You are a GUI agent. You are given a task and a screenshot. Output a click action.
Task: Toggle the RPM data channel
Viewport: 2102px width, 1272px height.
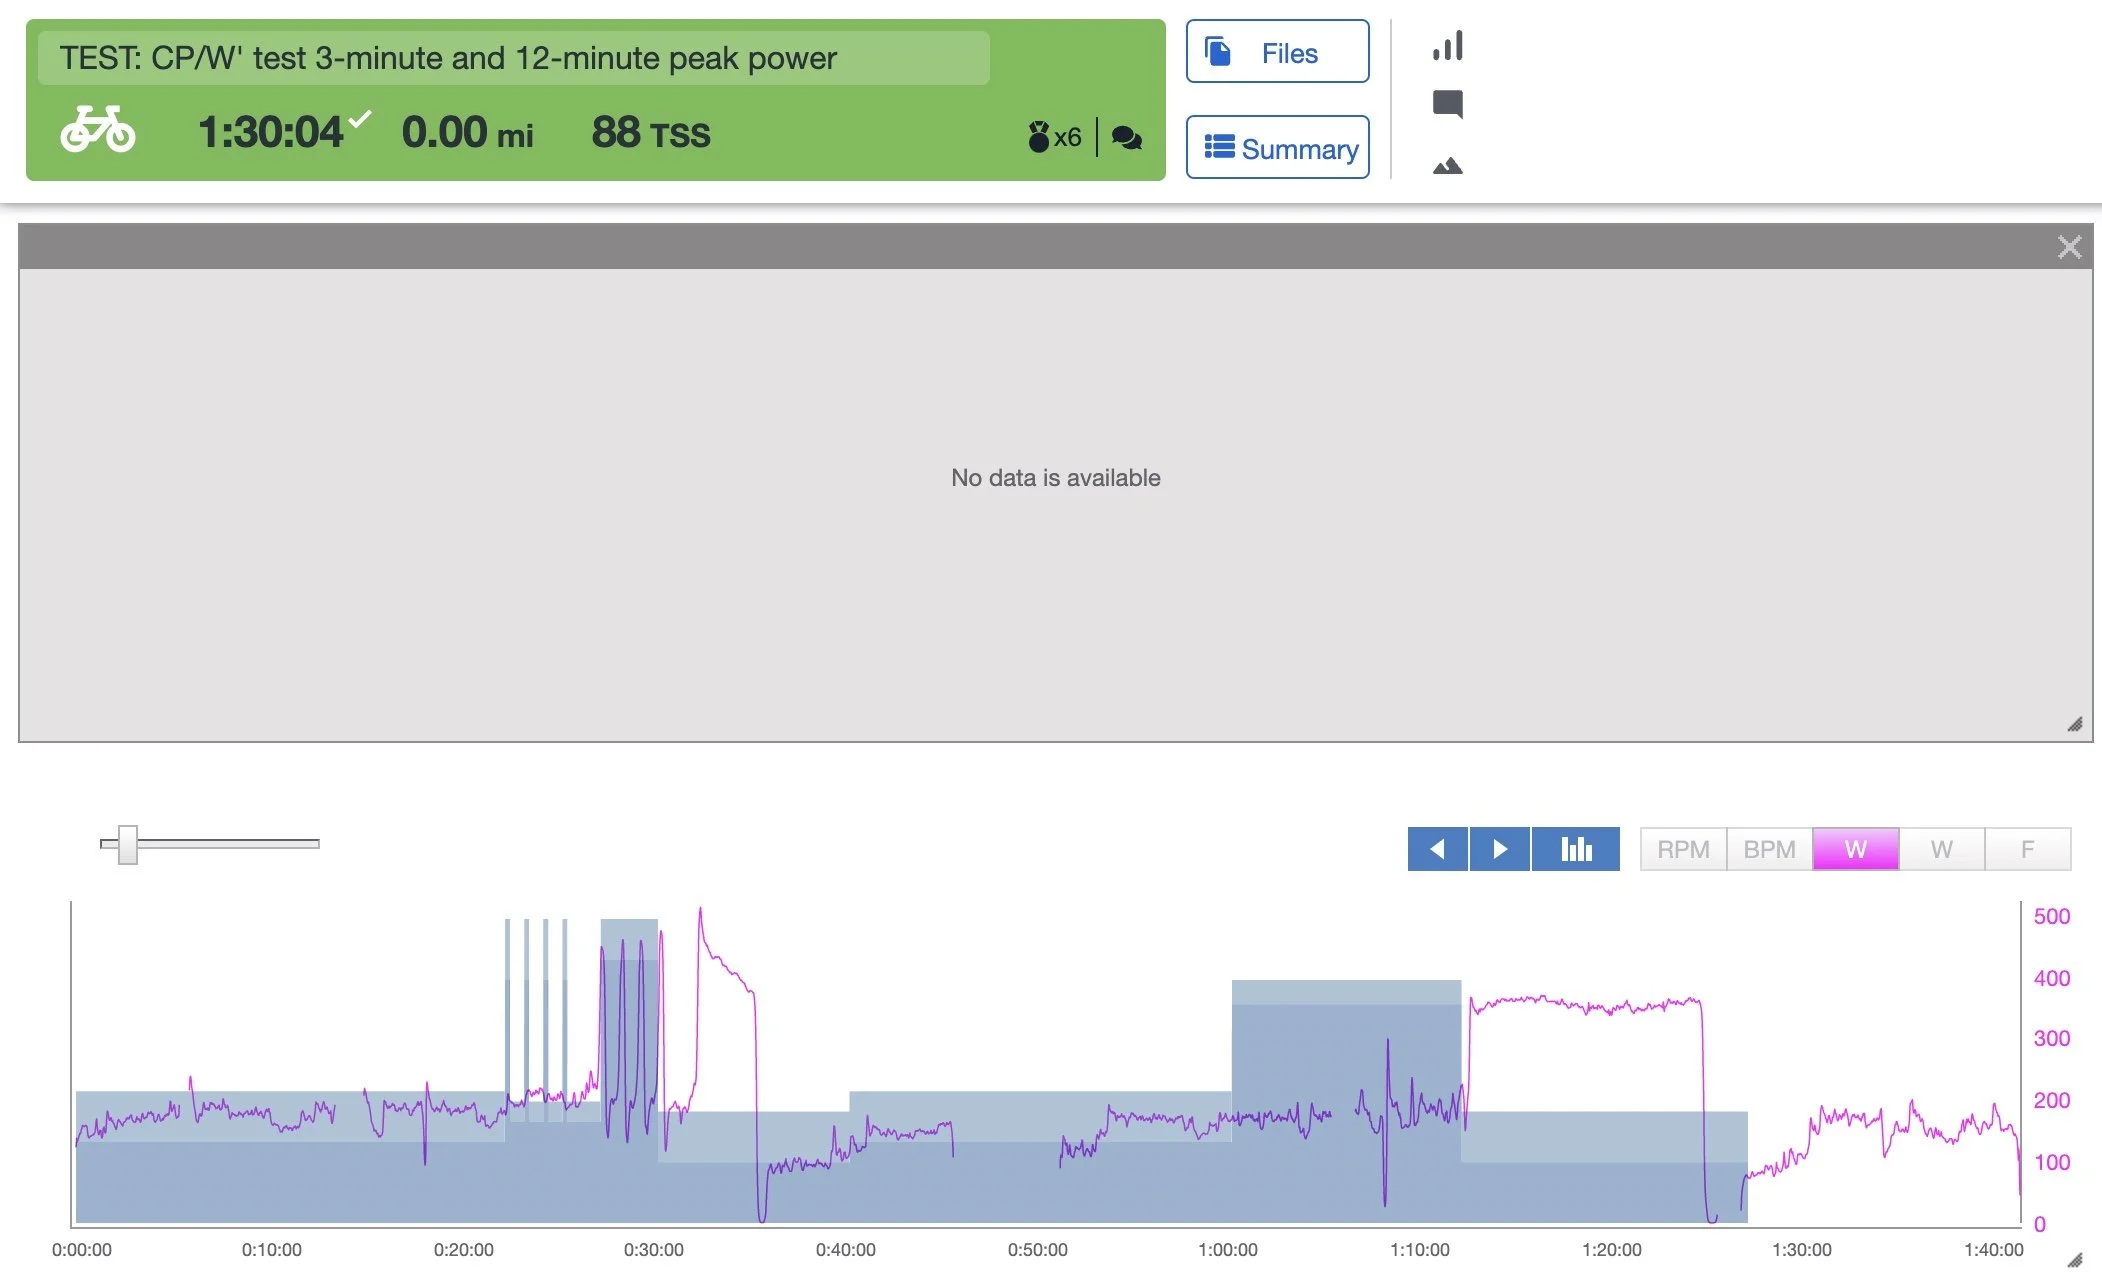coord(1683,849)
